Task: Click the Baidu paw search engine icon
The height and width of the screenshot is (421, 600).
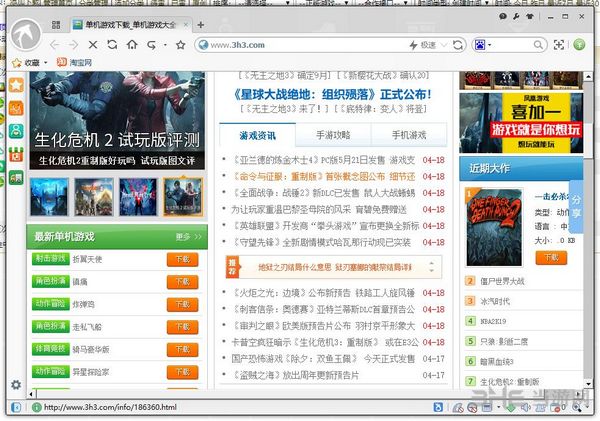Action: [480, 45]
